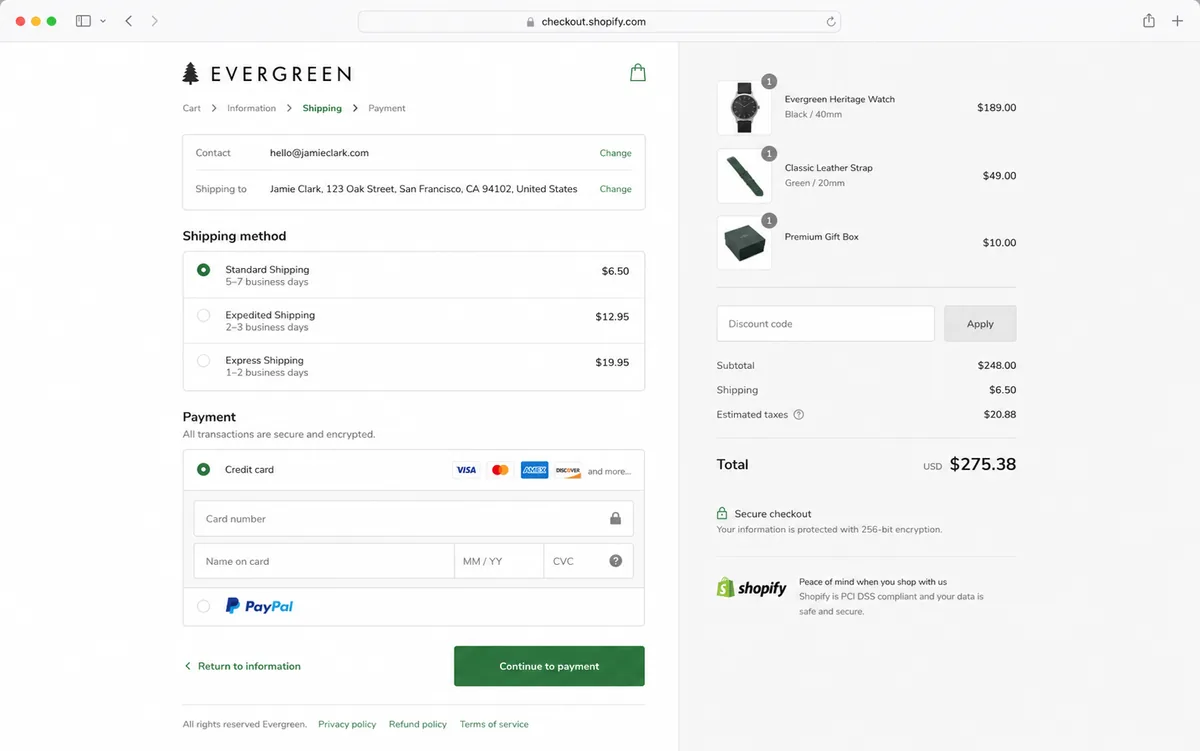Go to Cart breadcrumb step
Screen dimensions: 1200x751
coord(192,108)
